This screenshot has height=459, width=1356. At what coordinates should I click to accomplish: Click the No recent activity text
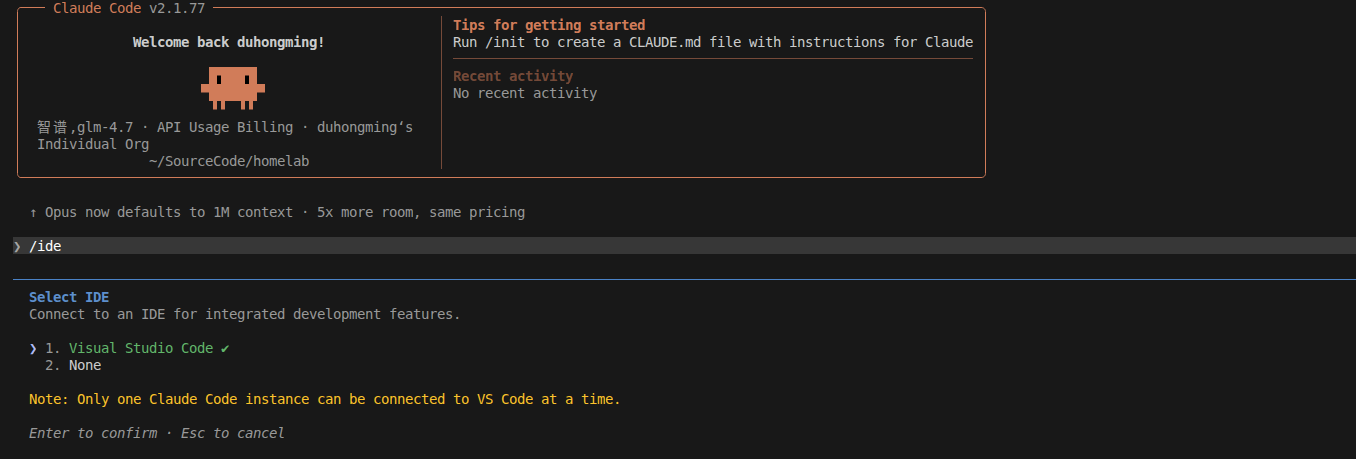point(525,93)
